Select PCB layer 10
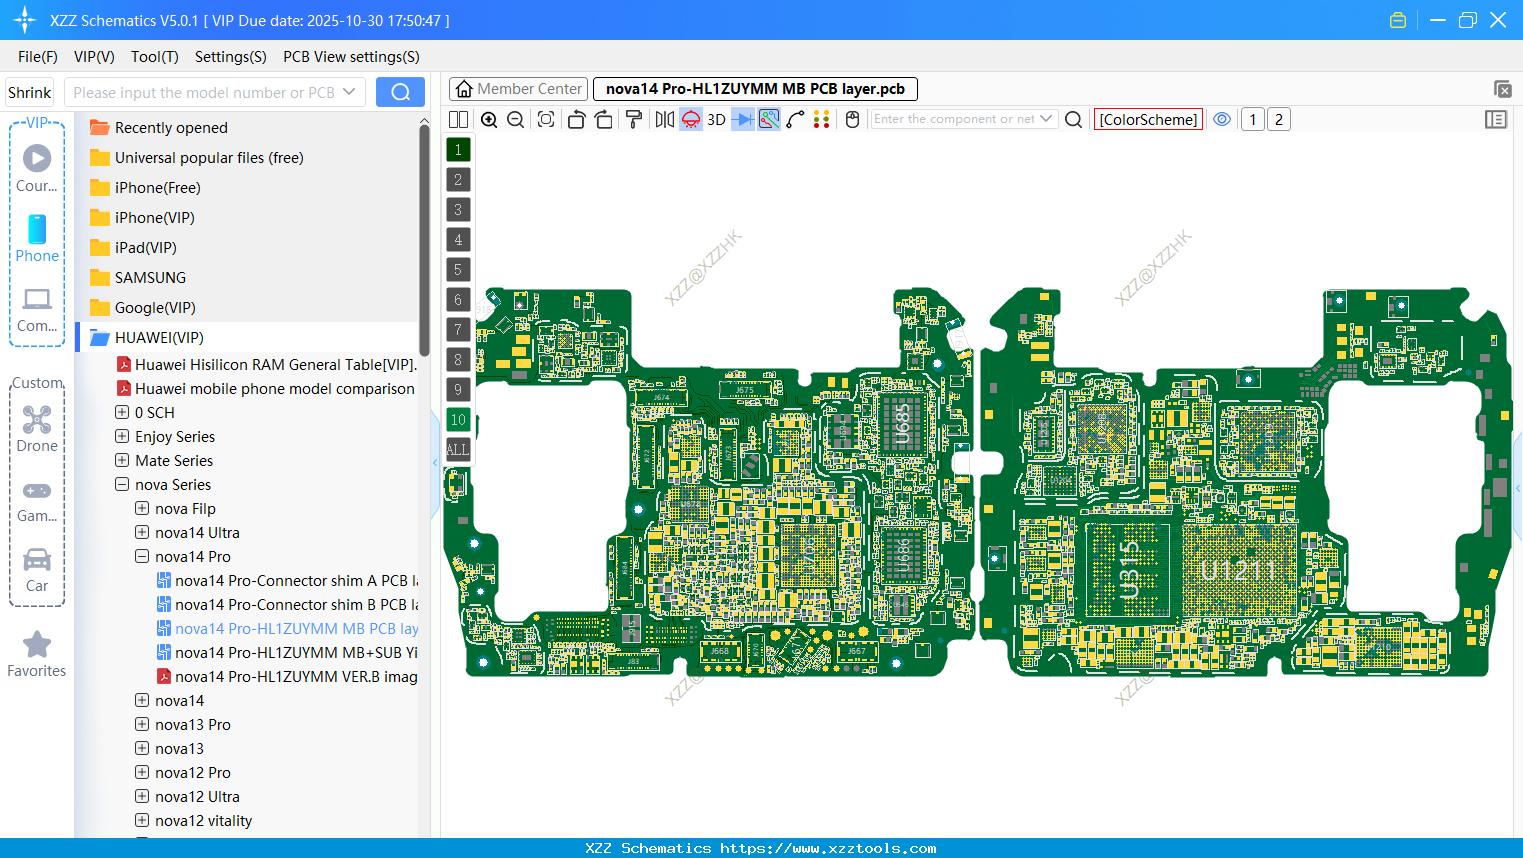This screenshot has width=1523, height=858. (x=458, y=420)
